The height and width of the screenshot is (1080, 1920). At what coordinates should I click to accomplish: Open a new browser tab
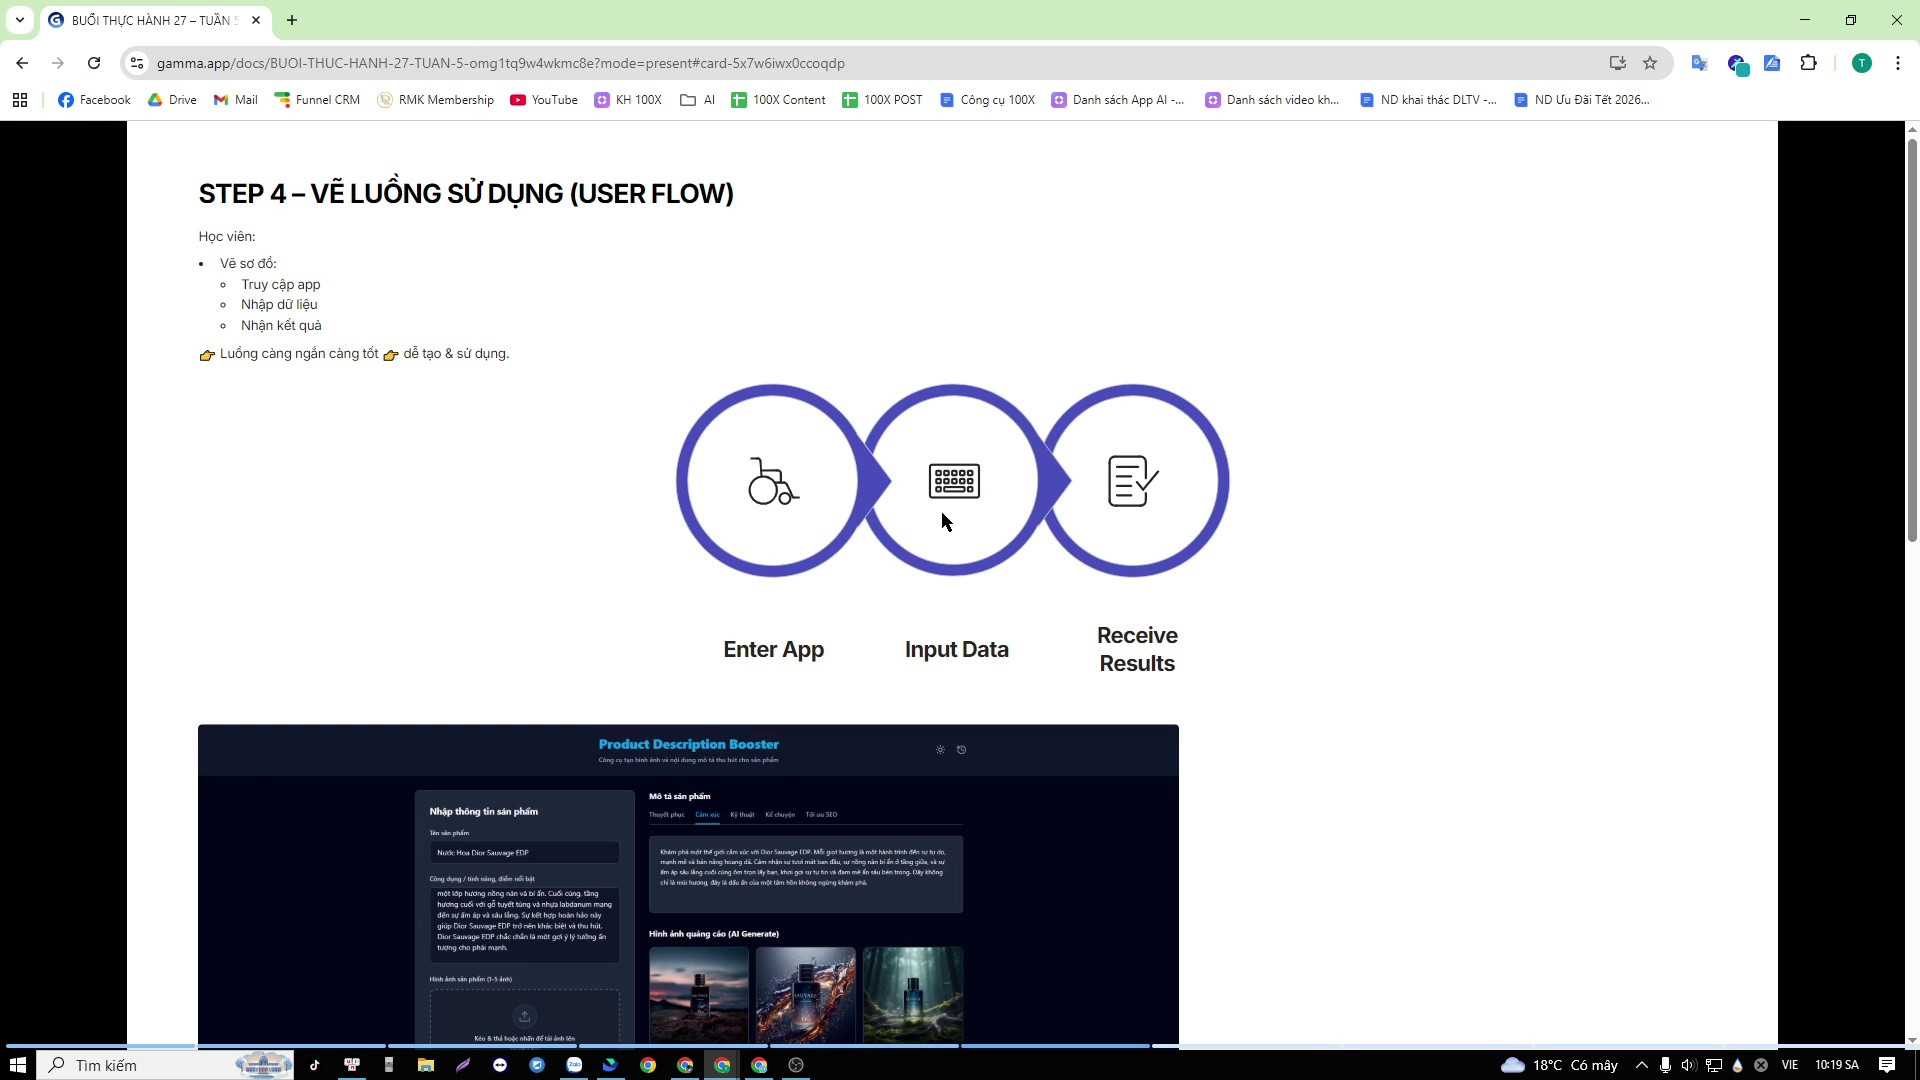pos(292,20)
